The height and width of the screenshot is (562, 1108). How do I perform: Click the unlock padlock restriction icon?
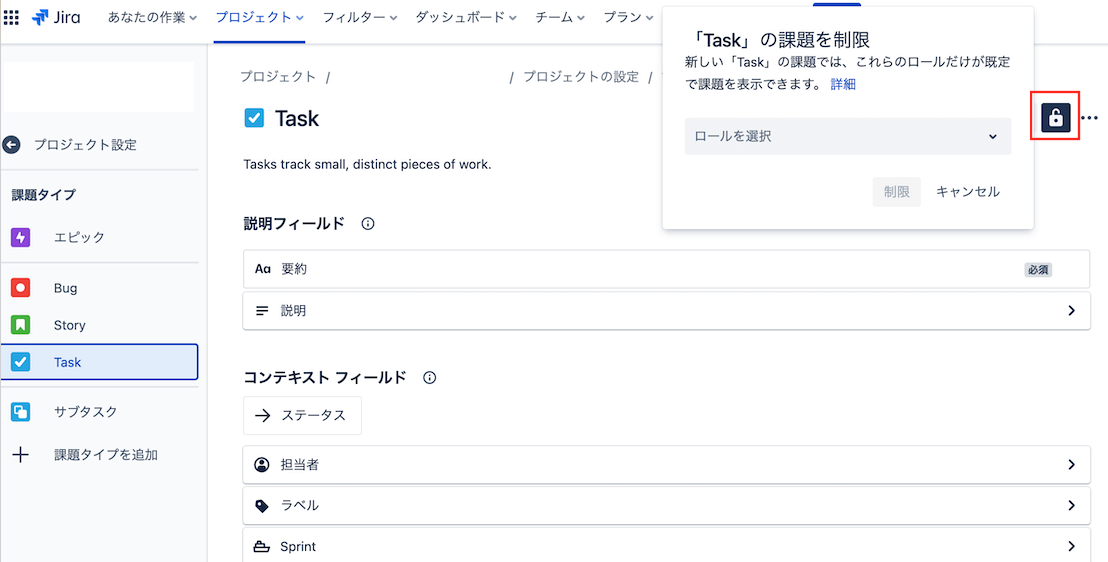click(1056, 117)
